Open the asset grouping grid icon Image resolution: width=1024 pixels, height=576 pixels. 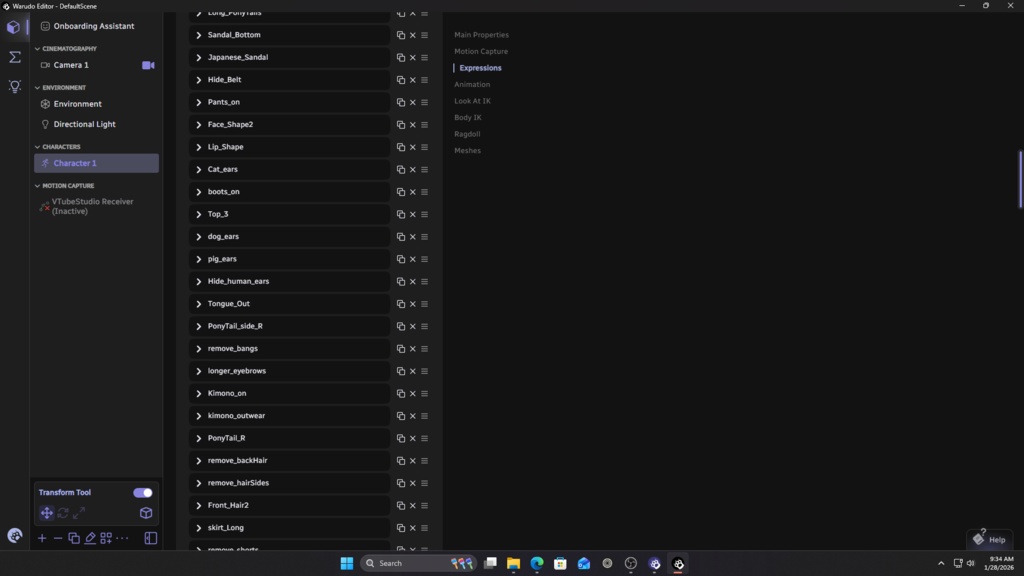pyautogui.click(x=106, y=538)
